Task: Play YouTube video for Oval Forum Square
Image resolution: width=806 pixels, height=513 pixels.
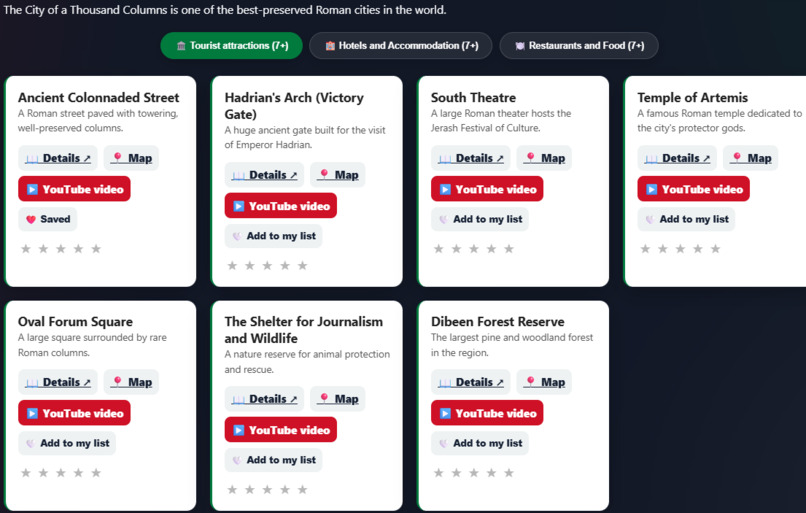Action: pos(75,413)
